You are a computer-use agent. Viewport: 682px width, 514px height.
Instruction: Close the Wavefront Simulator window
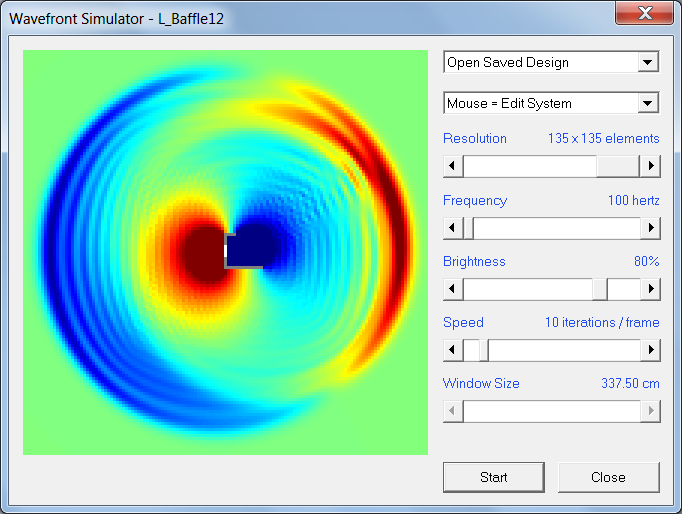645,13
